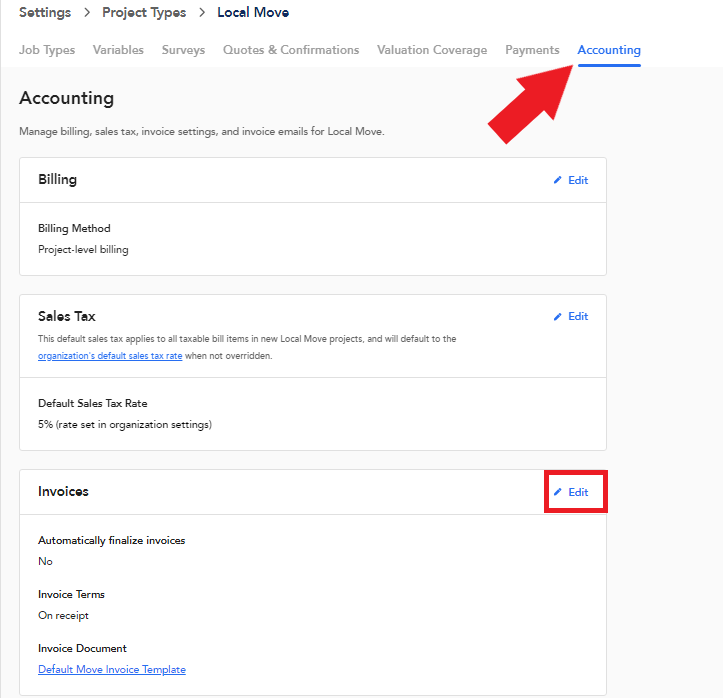The height and width of the screenshot is (698, 723).
Task: Click 'Project-level billing' value
Action: 83,249
